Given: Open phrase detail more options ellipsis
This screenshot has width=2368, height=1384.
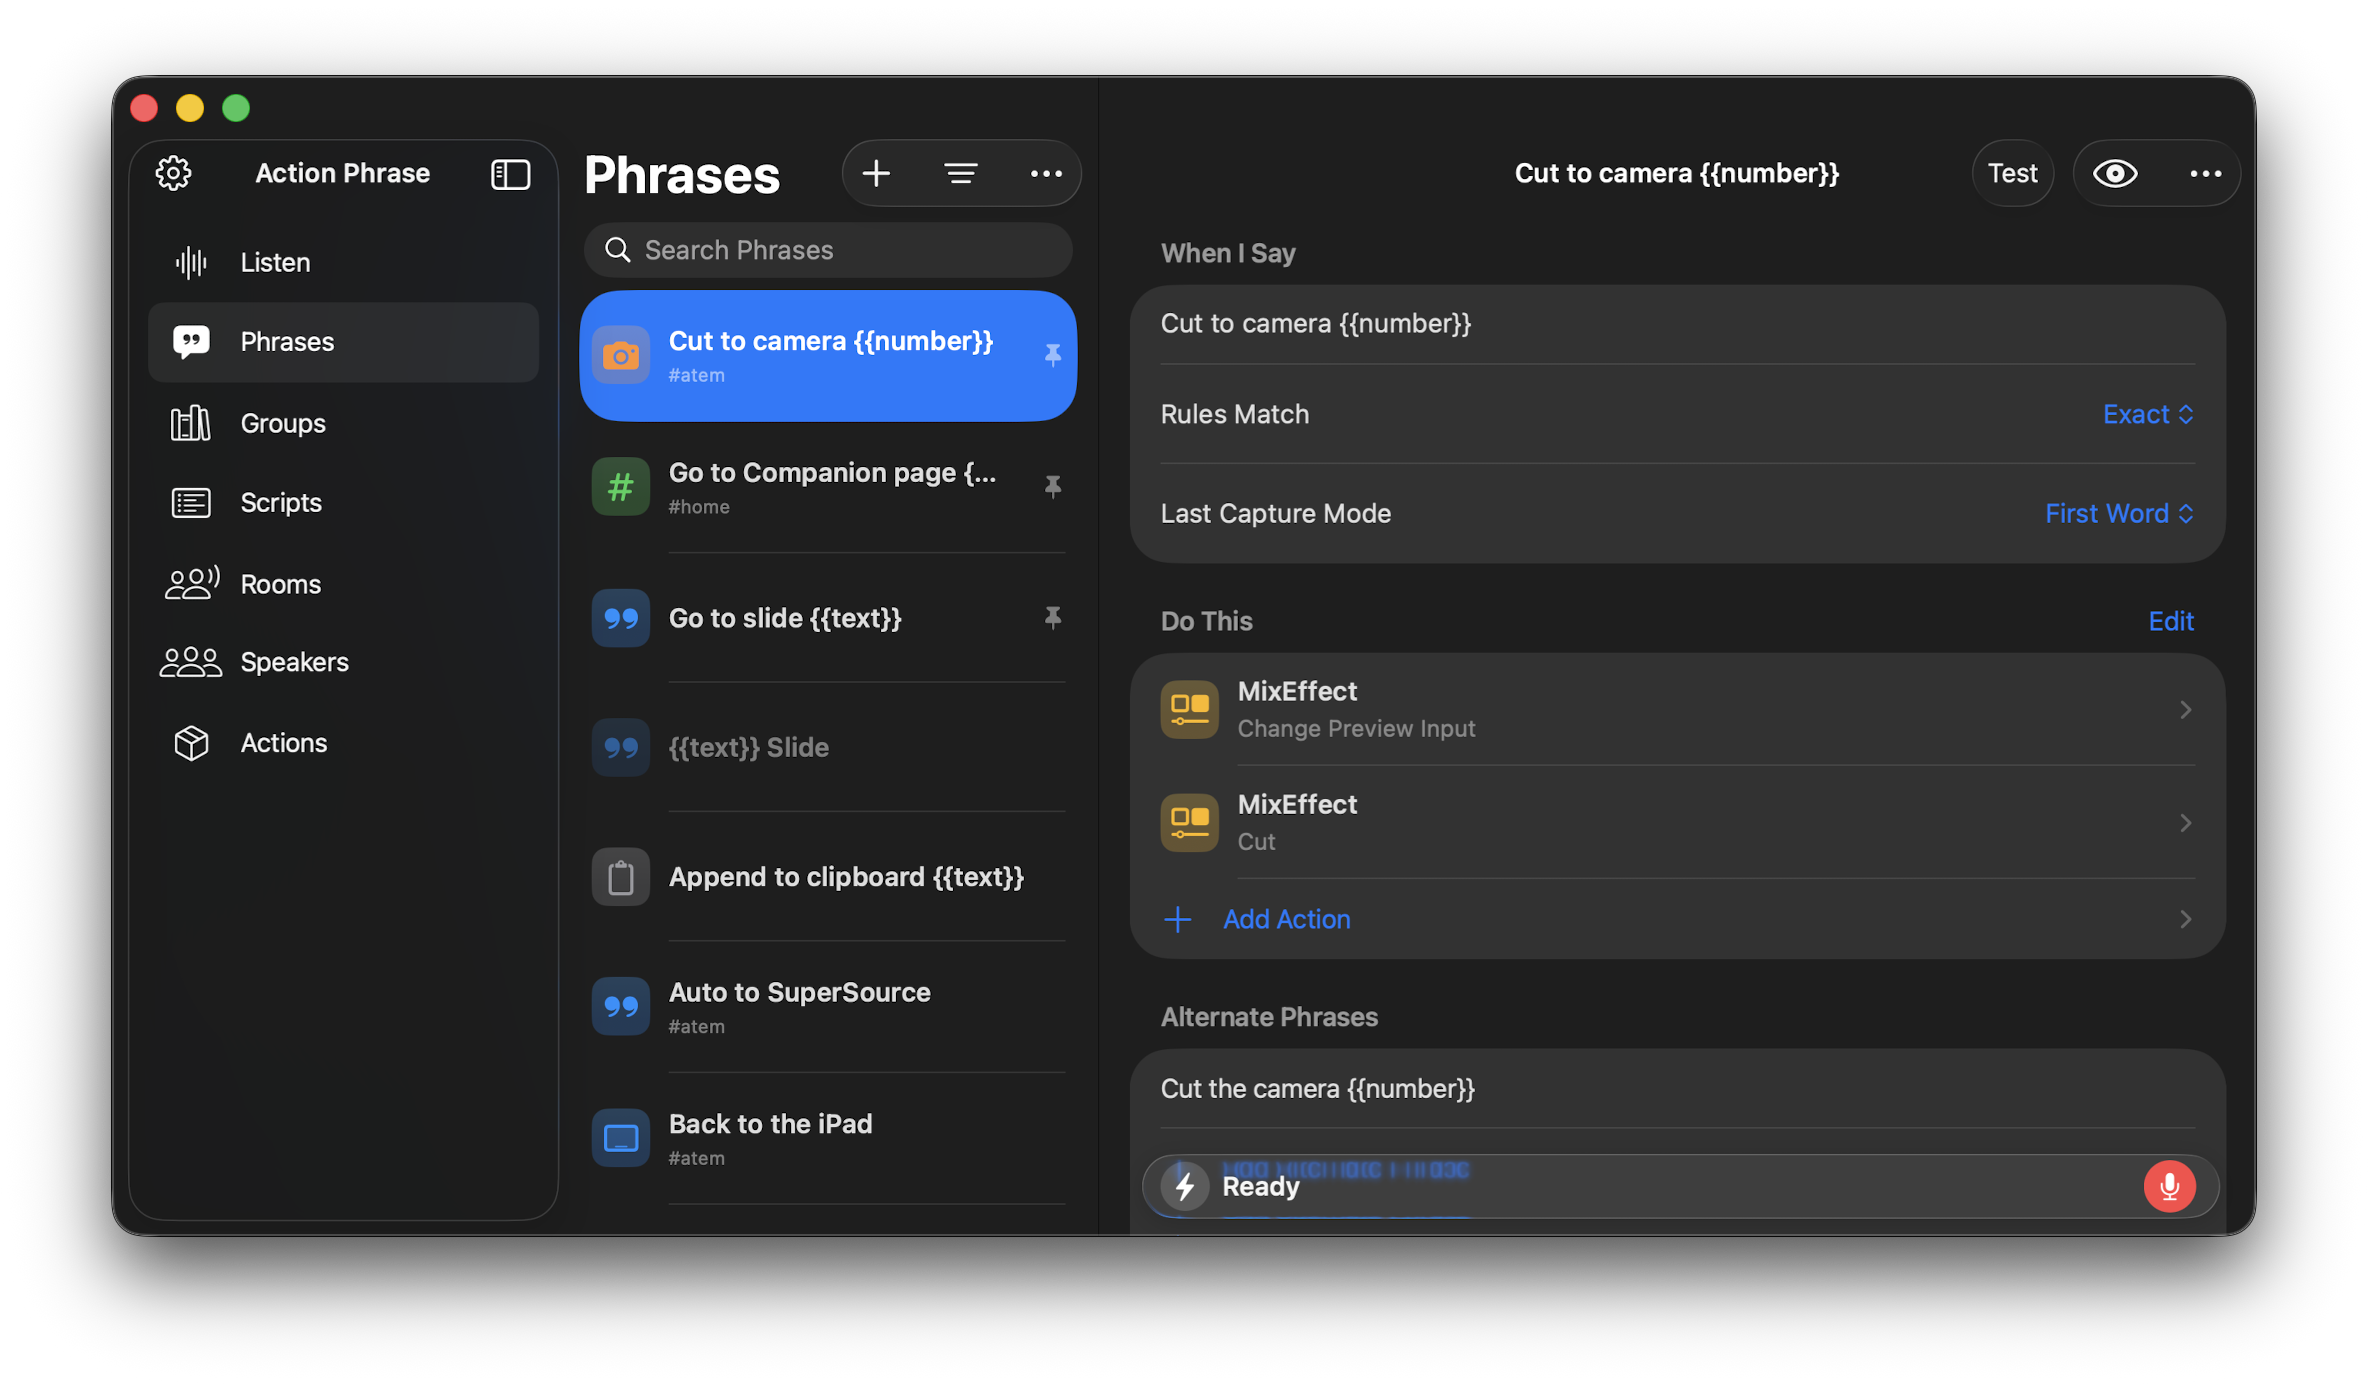Looking at the screenshot, I should [x=2205, y=173].
